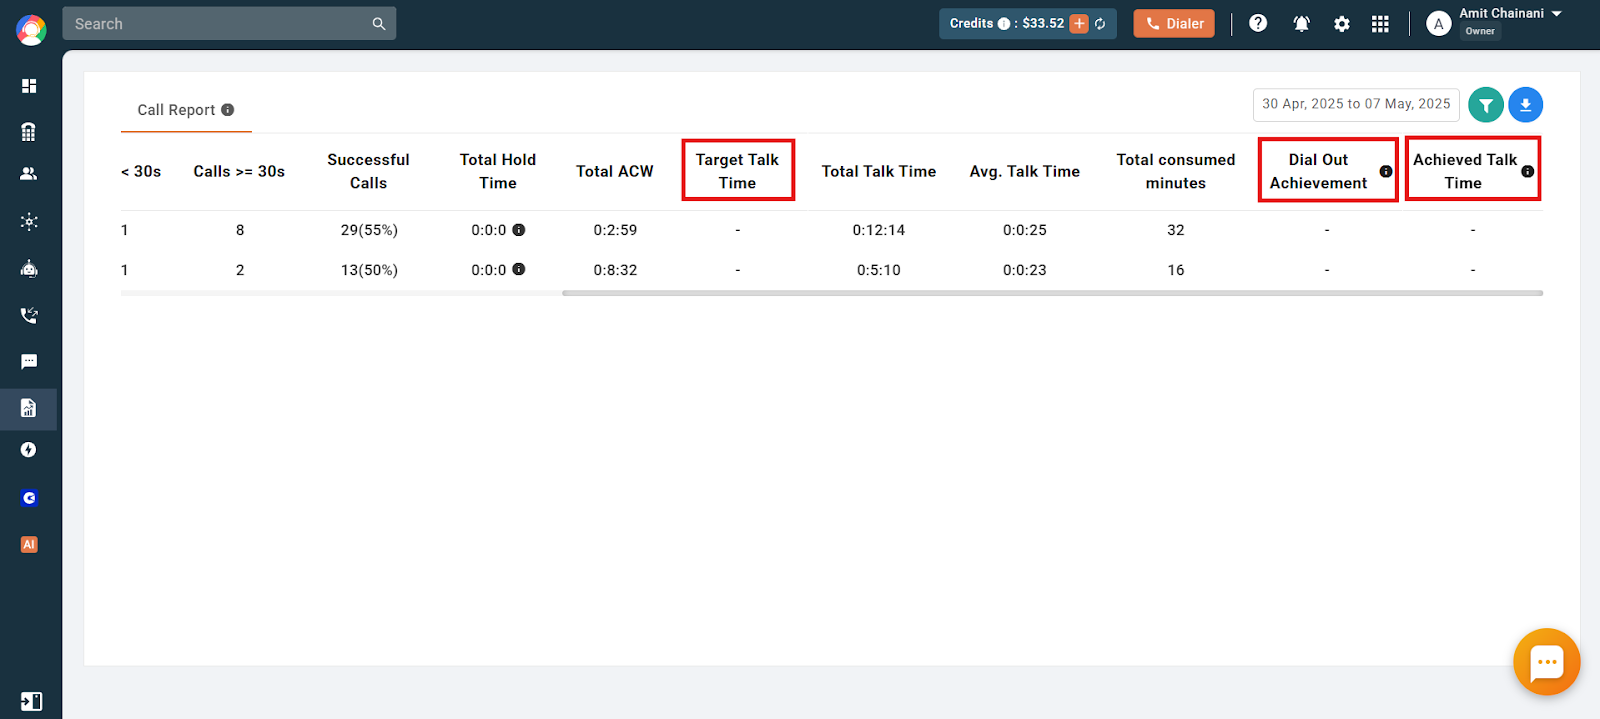Image resolution: width=1600 pixels, height=719 pixels.
Task: Click the Target Talk Time column header
Action: coord(737,171)
